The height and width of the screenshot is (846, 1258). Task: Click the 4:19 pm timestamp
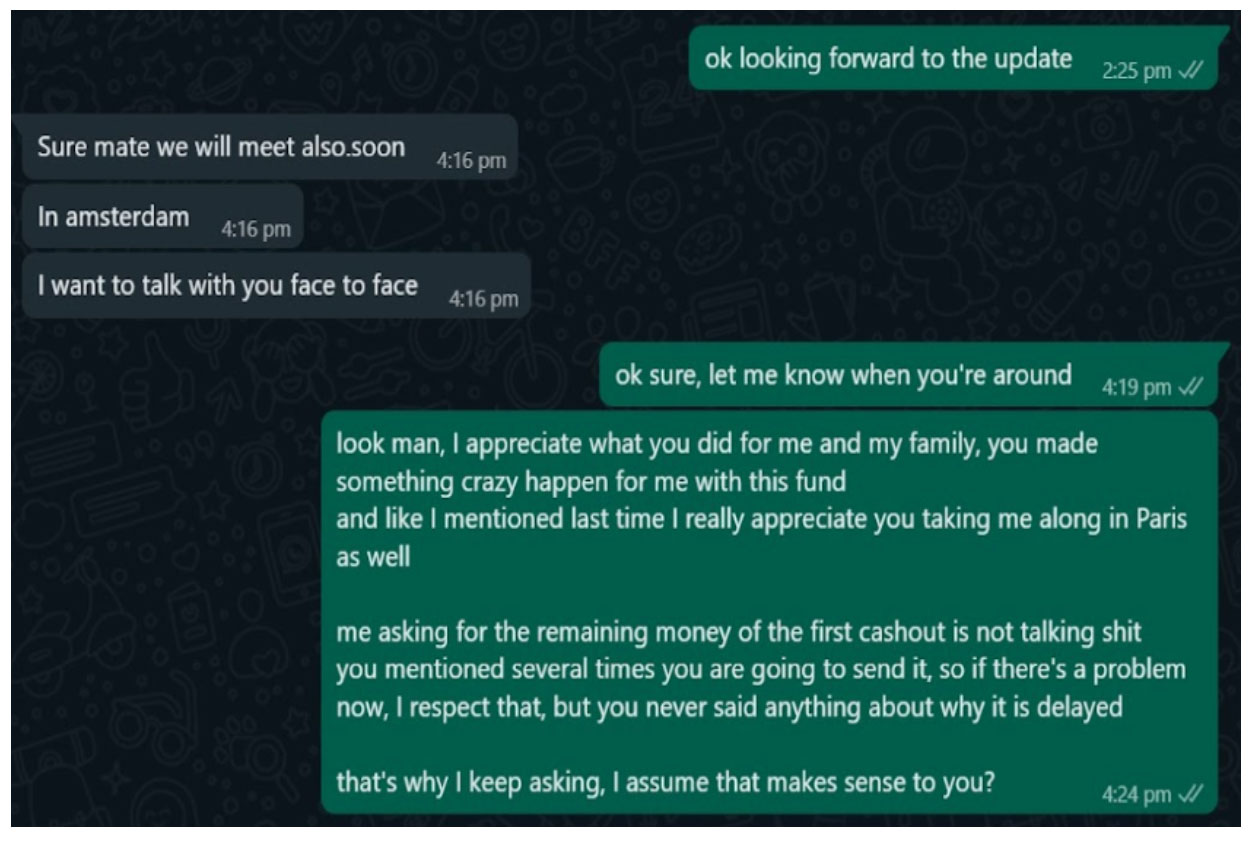coord(1136,387)
